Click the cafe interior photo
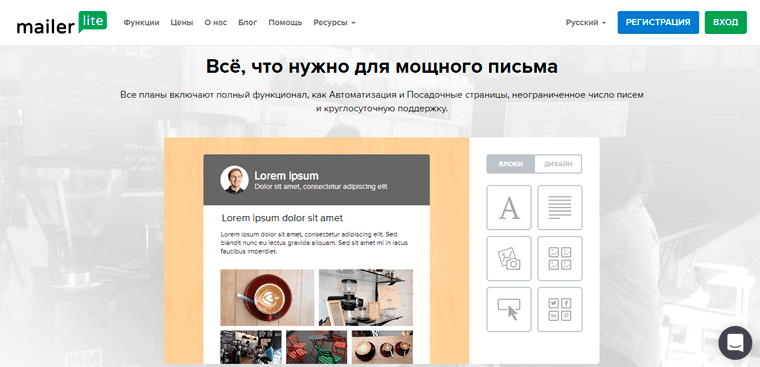Screen dimensions: 760x367 251,347
